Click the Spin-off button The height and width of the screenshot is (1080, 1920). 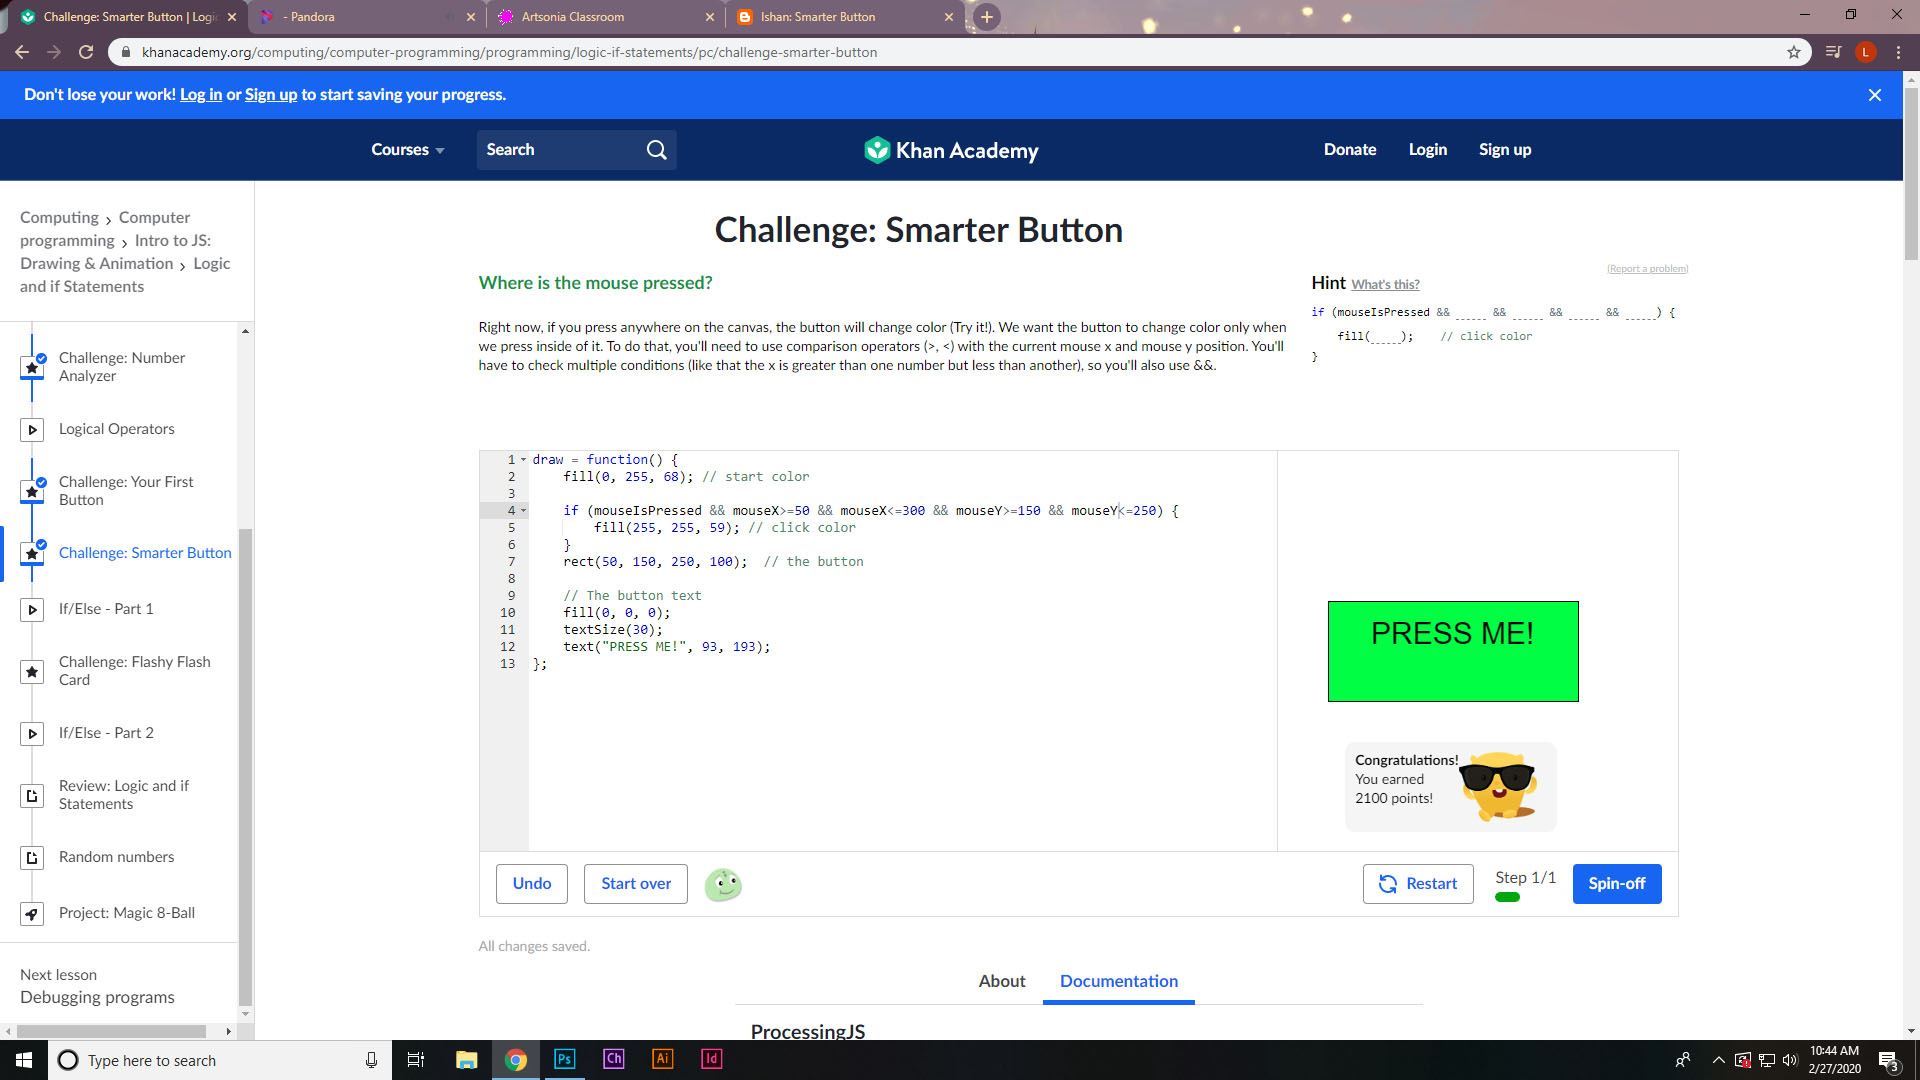(1616, 884)
